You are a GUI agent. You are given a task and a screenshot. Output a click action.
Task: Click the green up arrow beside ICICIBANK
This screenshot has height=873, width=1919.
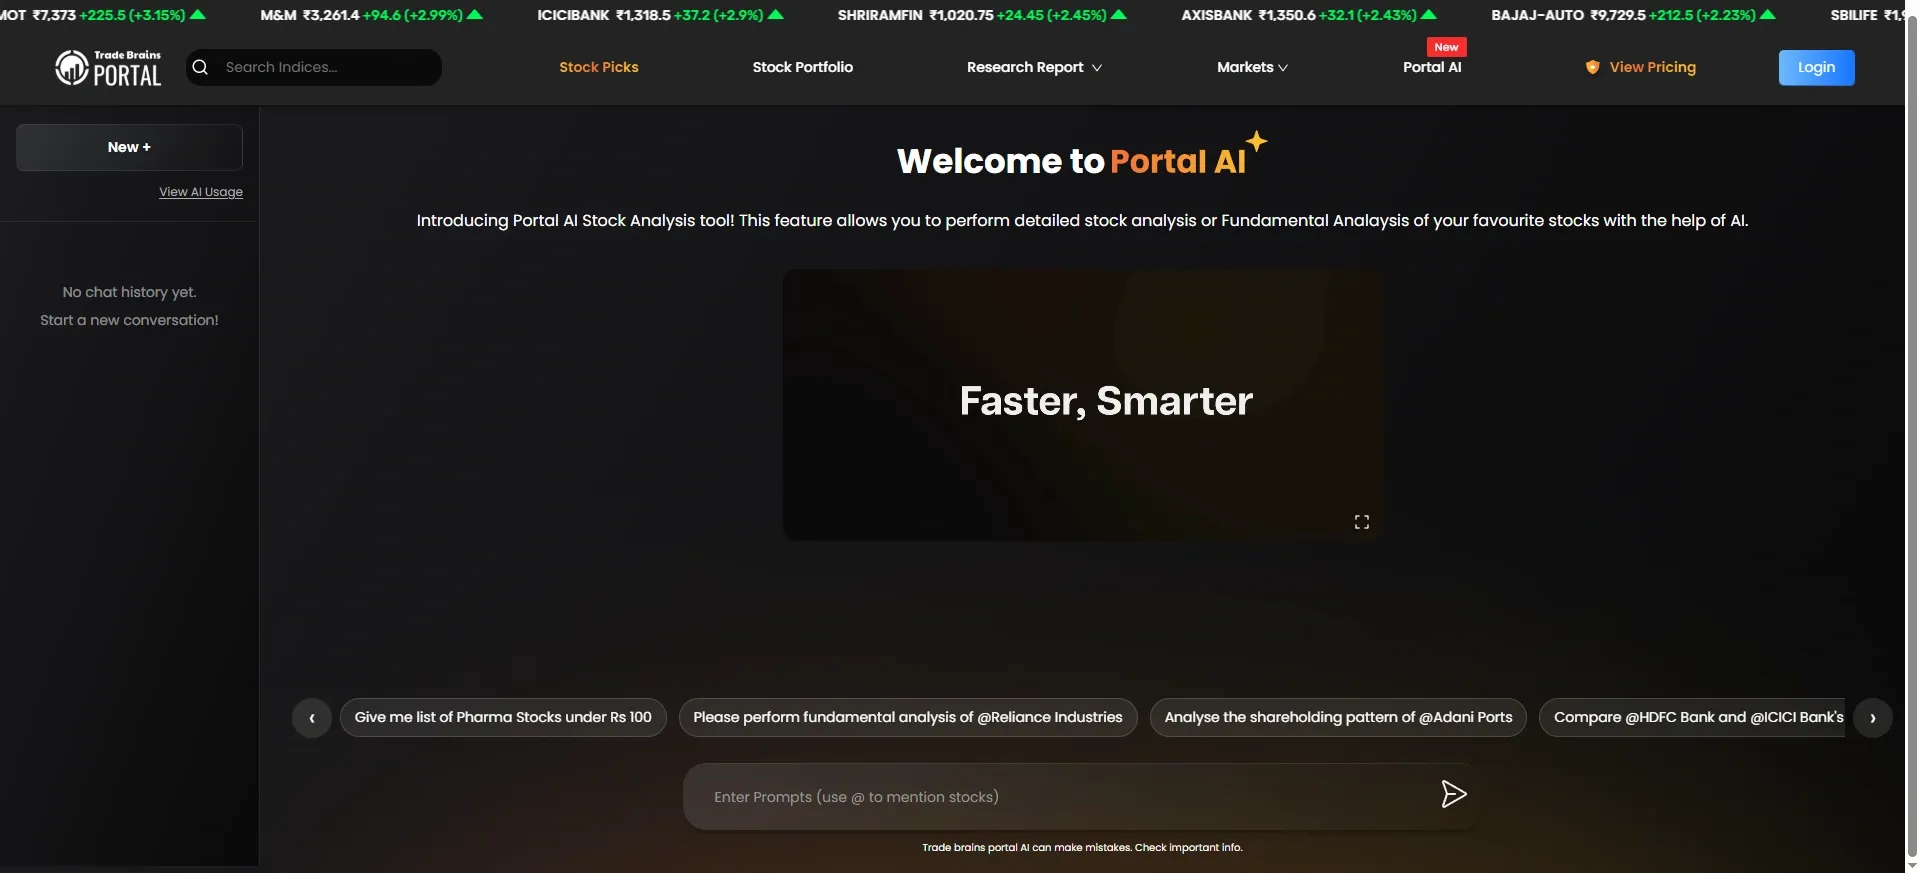click(776, 15)
